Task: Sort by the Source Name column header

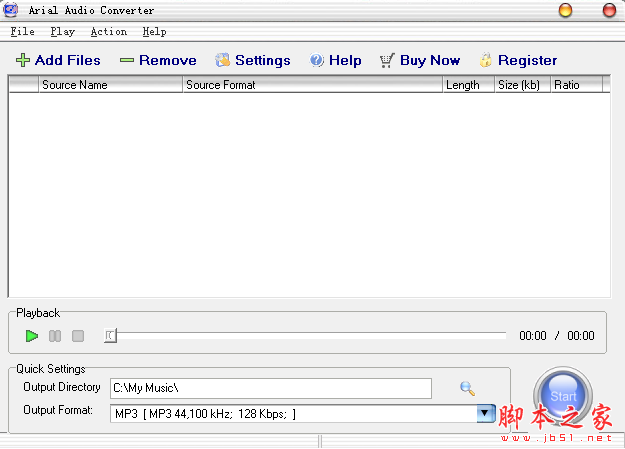Action: coord(110,85)
